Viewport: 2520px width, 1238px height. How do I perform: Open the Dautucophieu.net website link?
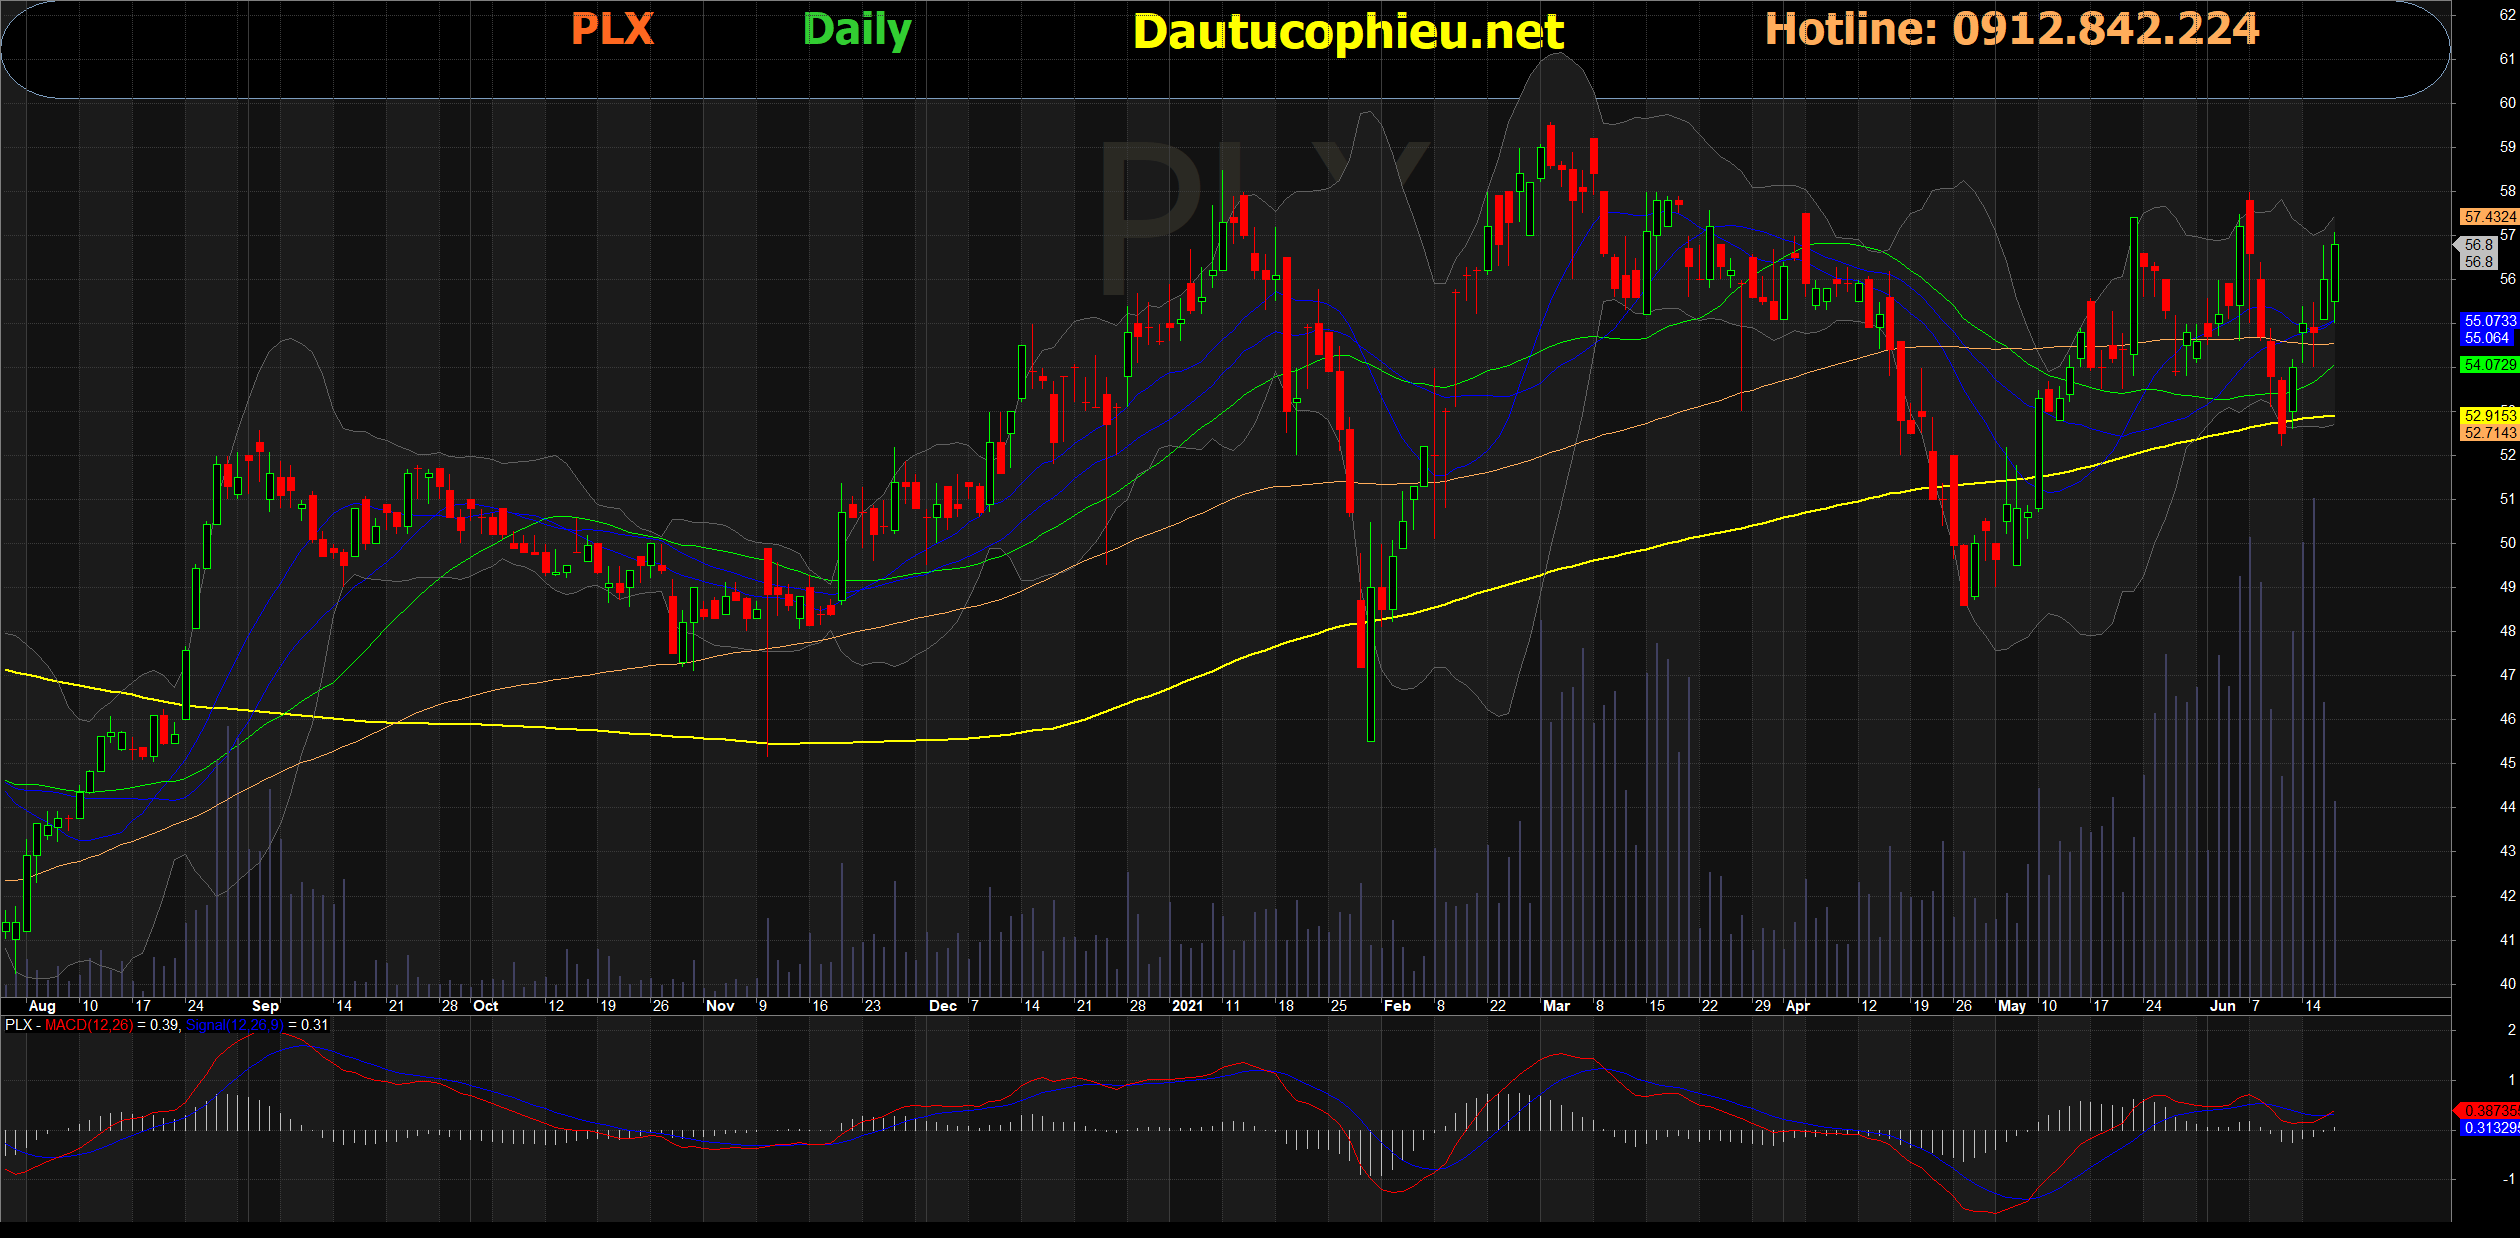[1347, 33]
